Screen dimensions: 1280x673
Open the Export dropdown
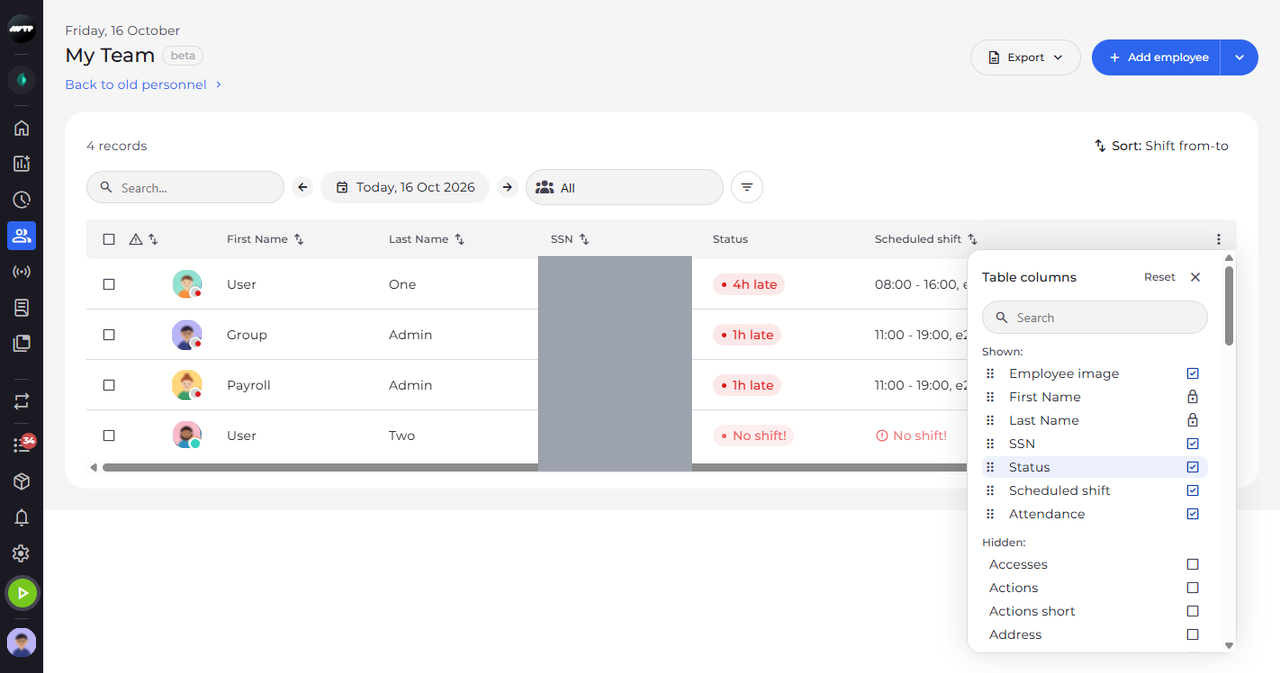1025,57
